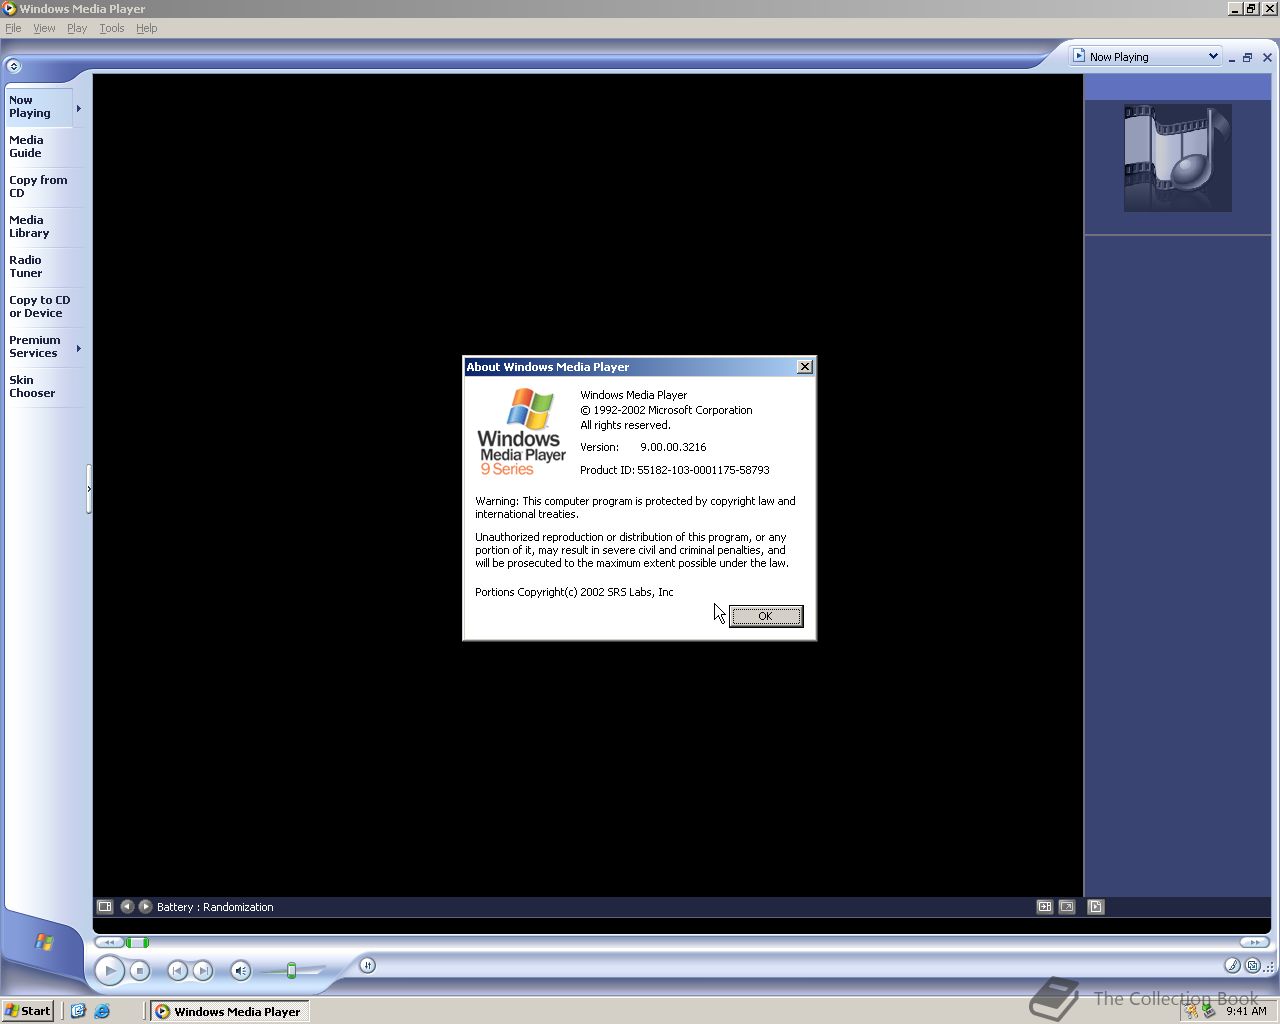Click the 9:41 AM clock
1280x1024 pixels.
point(1246,1011)
